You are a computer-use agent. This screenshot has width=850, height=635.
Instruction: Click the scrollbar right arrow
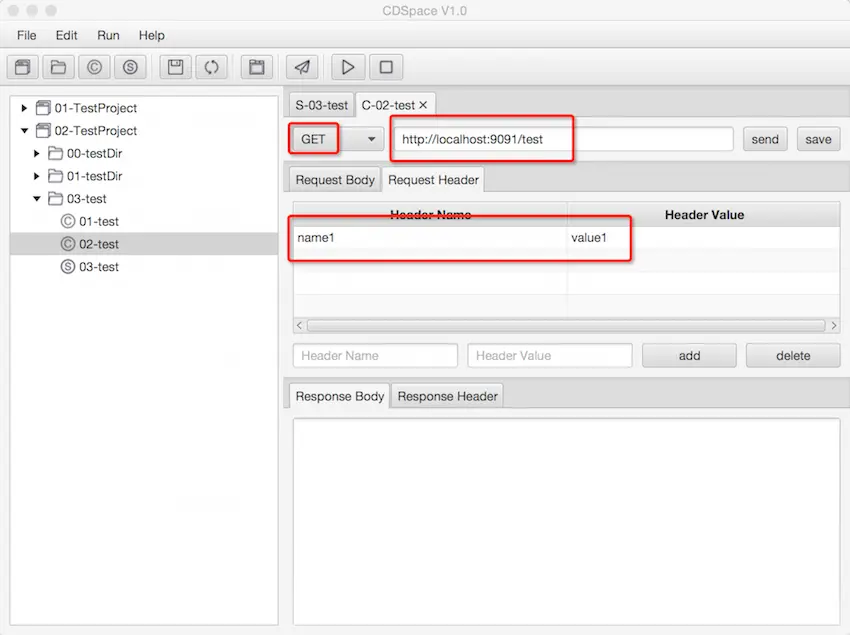834,325
